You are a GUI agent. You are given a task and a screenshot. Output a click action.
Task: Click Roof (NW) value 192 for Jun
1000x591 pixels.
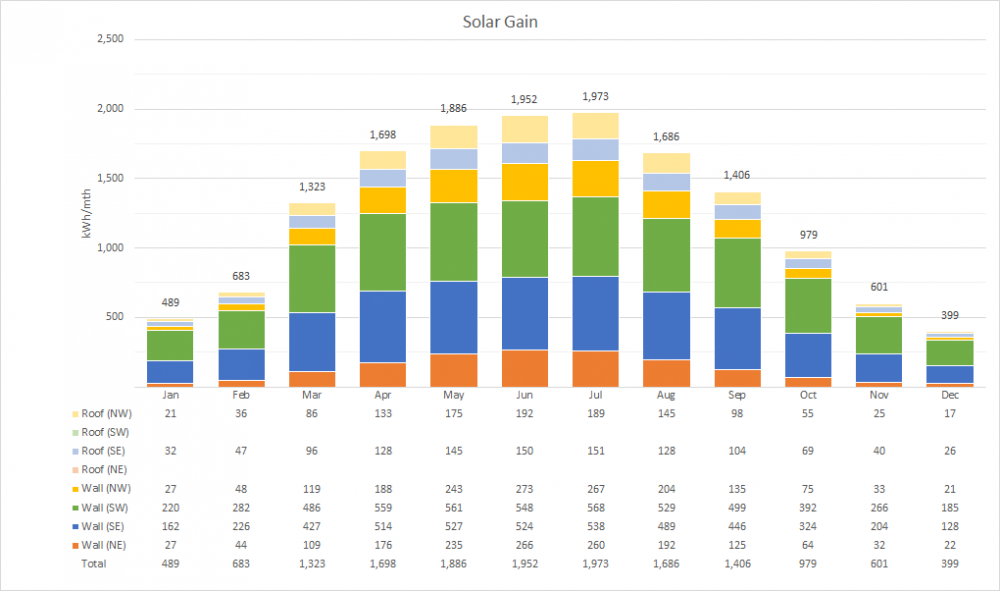pos(524,414)
